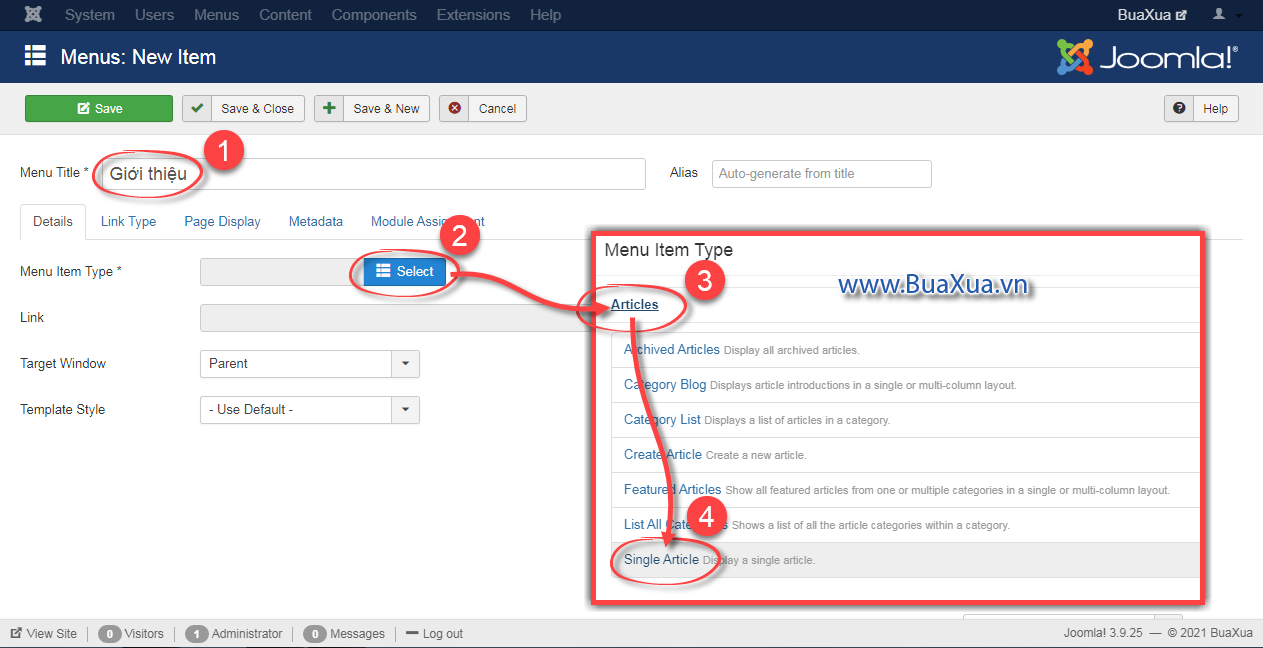Click the BuaXua site link at top right
Image resolution: width=1263 pixels, height=648 pixels.
tap(1152, 15)
